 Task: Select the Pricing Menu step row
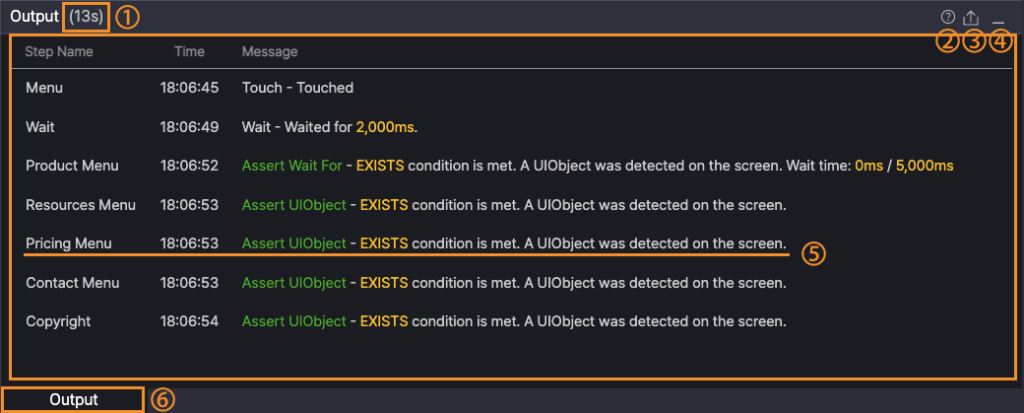pos(513,244)
